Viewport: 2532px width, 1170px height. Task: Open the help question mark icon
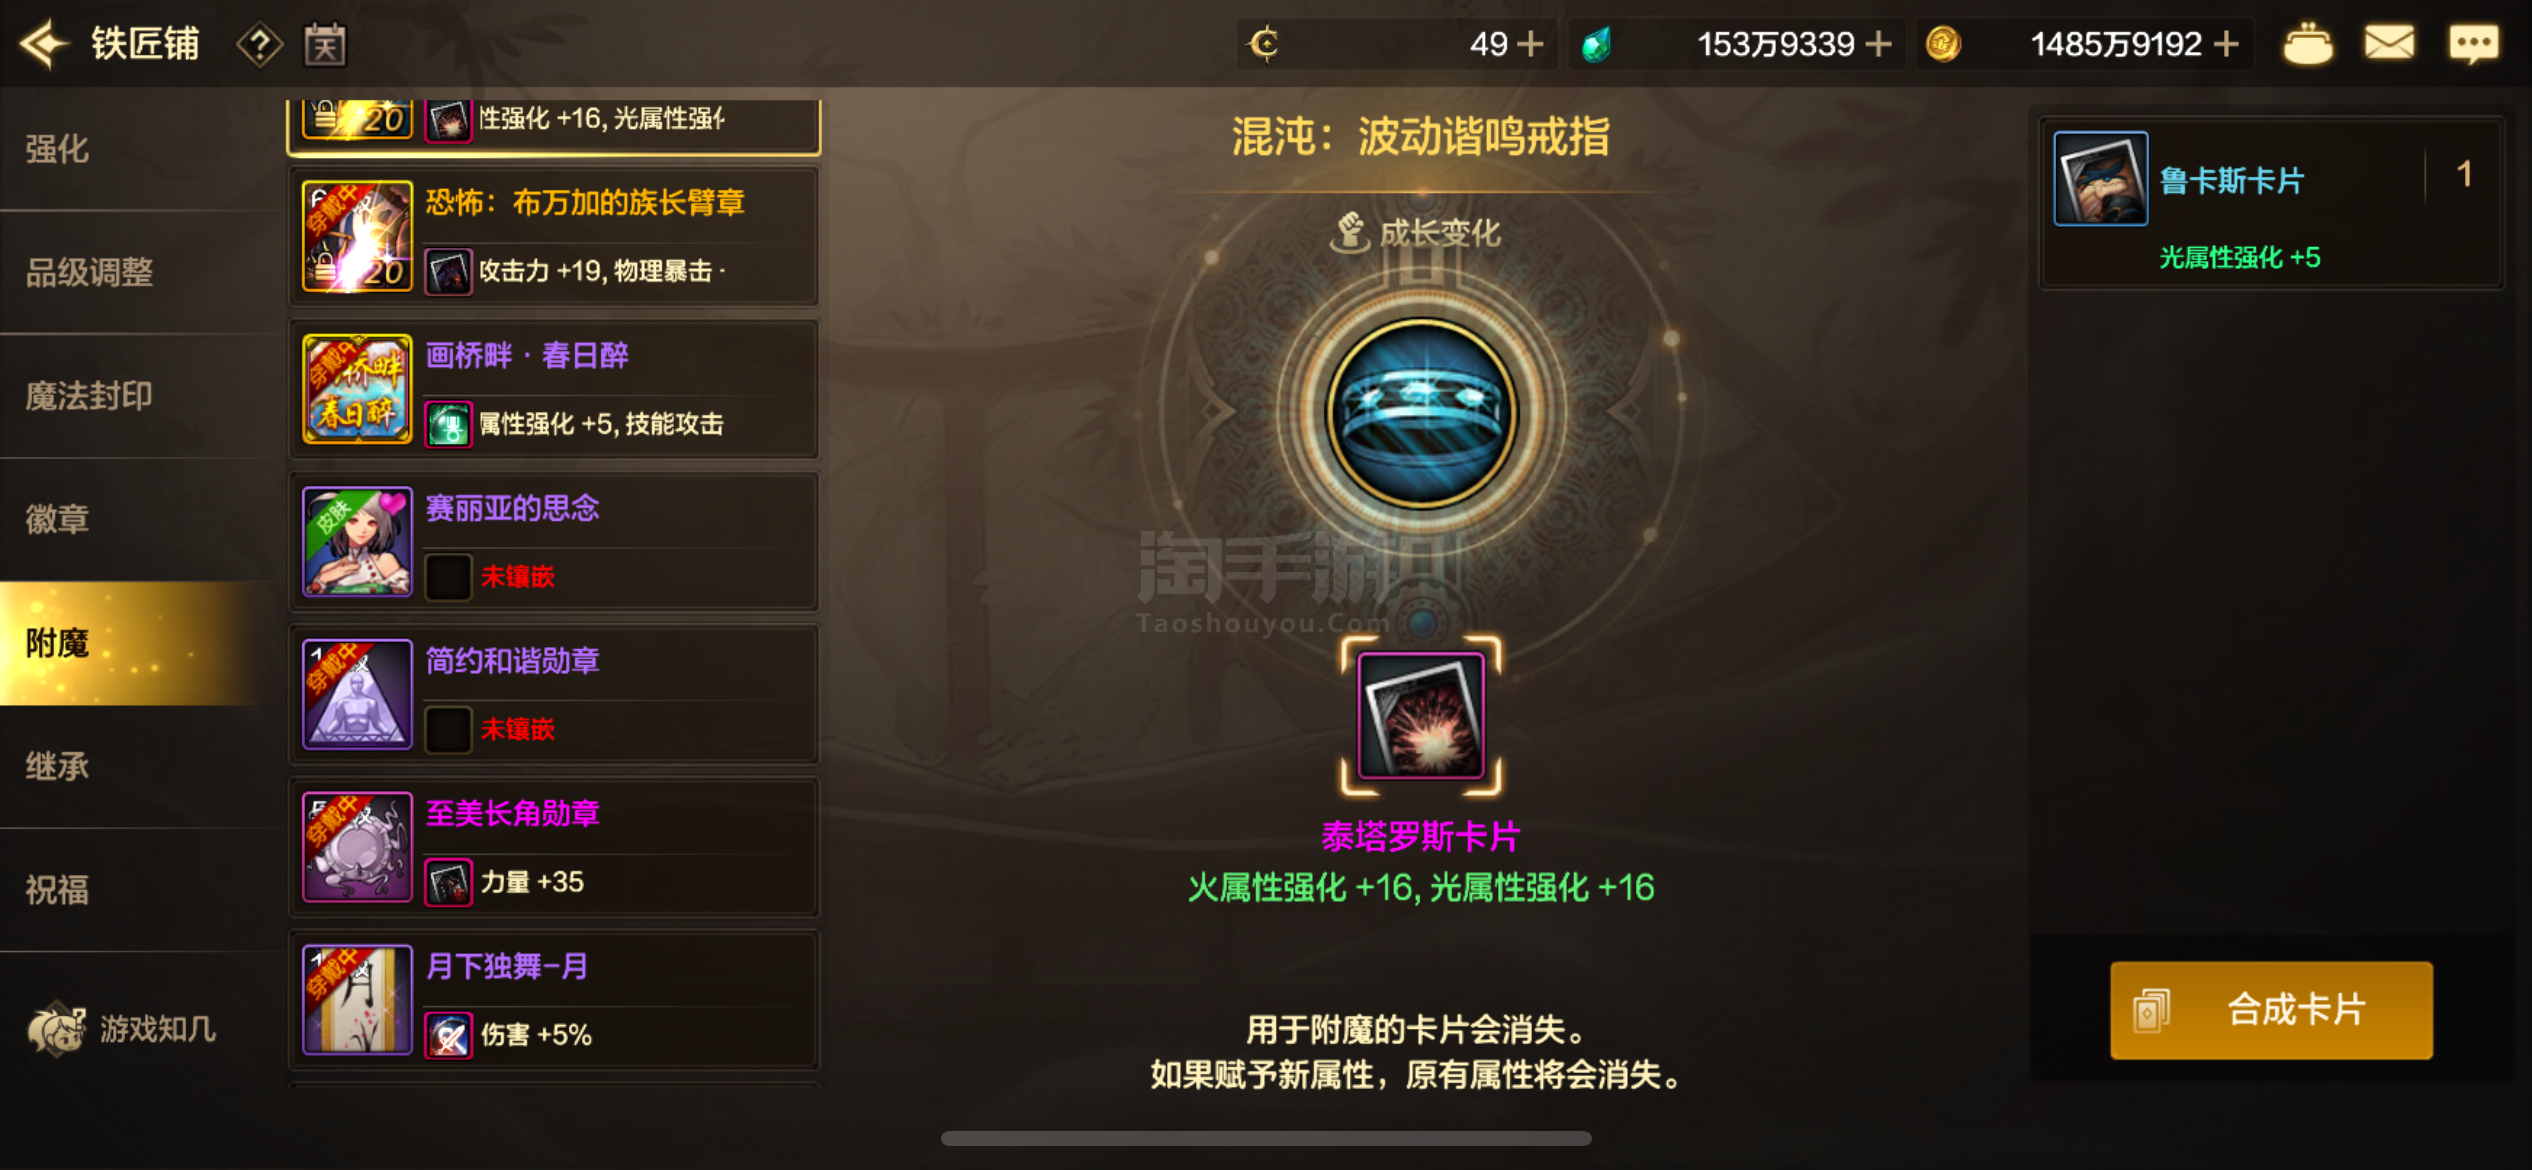(259, 45)
